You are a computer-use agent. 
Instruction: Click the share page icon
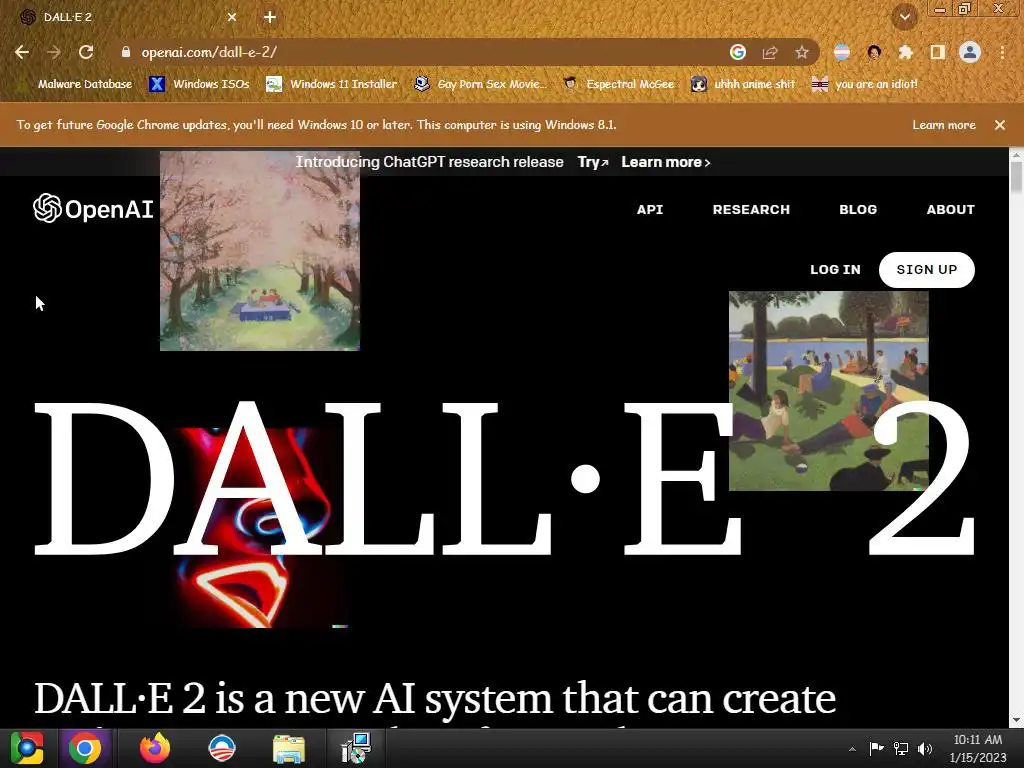click(x=770, y=52)
